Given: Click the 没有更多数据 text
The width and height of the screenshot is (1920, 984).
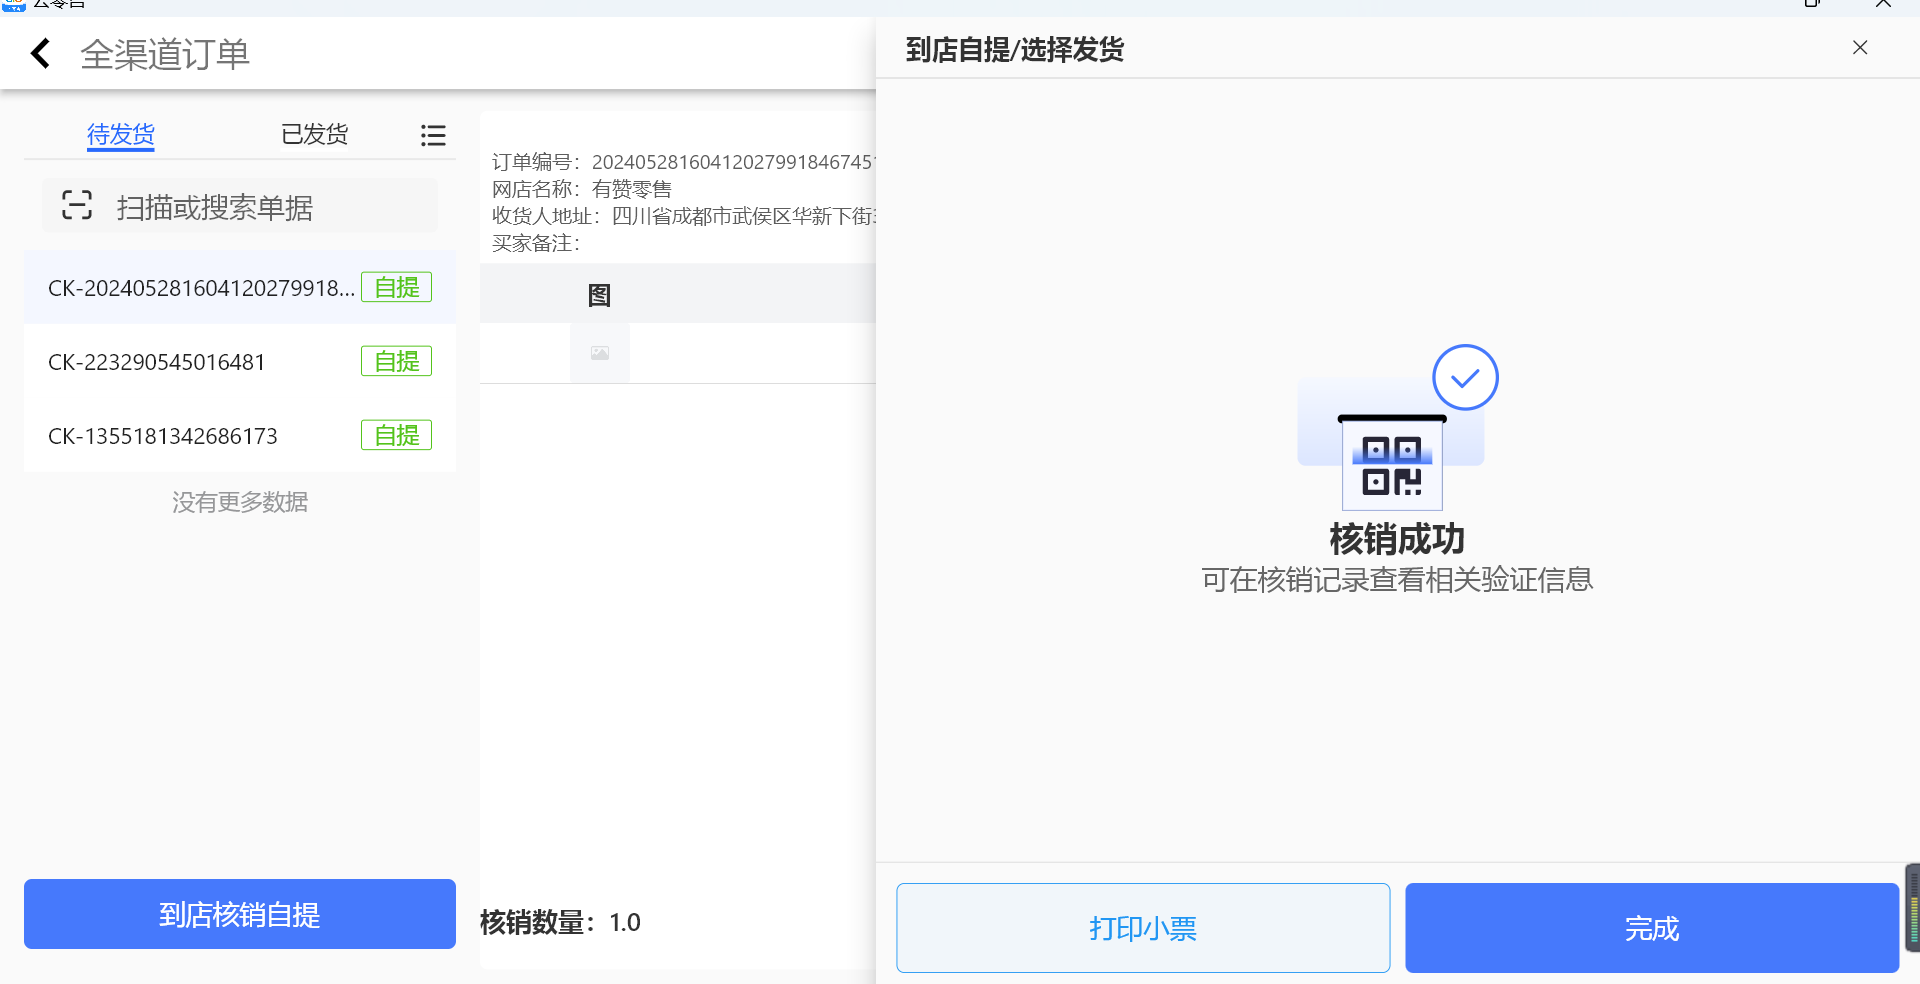Looking at the screenshot, I should pyautogui.click(x=240, y=502).
